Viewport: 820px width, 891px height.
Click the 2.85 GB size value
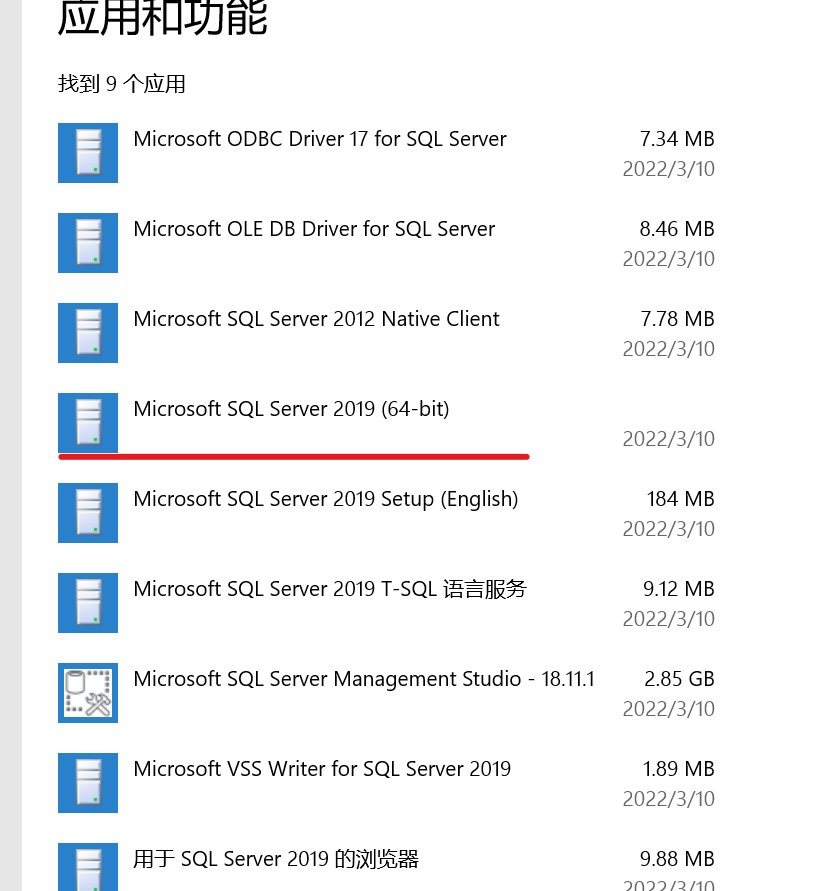(x=679, y=679)
